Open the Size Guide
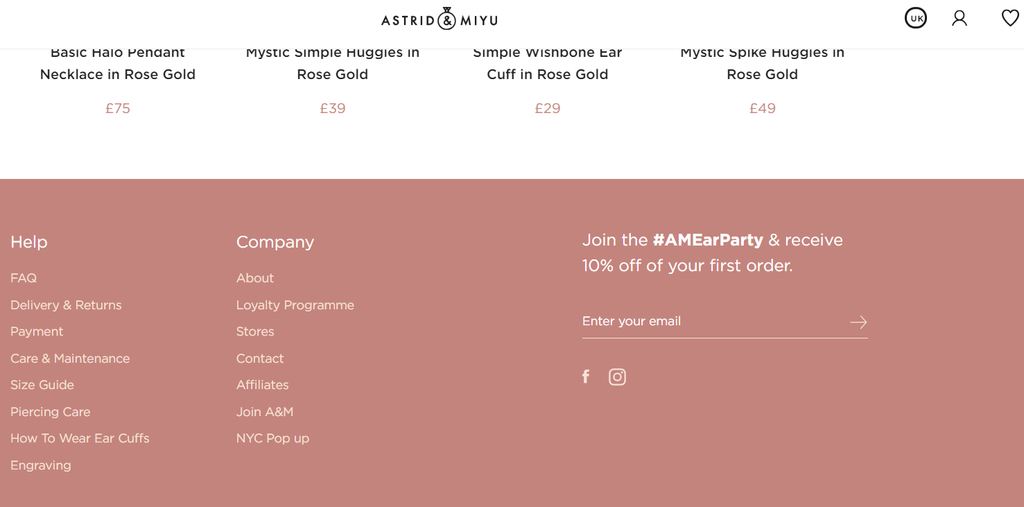This screenshot has width=1024, height=507. pyautogui.click(x=42, y=385)
